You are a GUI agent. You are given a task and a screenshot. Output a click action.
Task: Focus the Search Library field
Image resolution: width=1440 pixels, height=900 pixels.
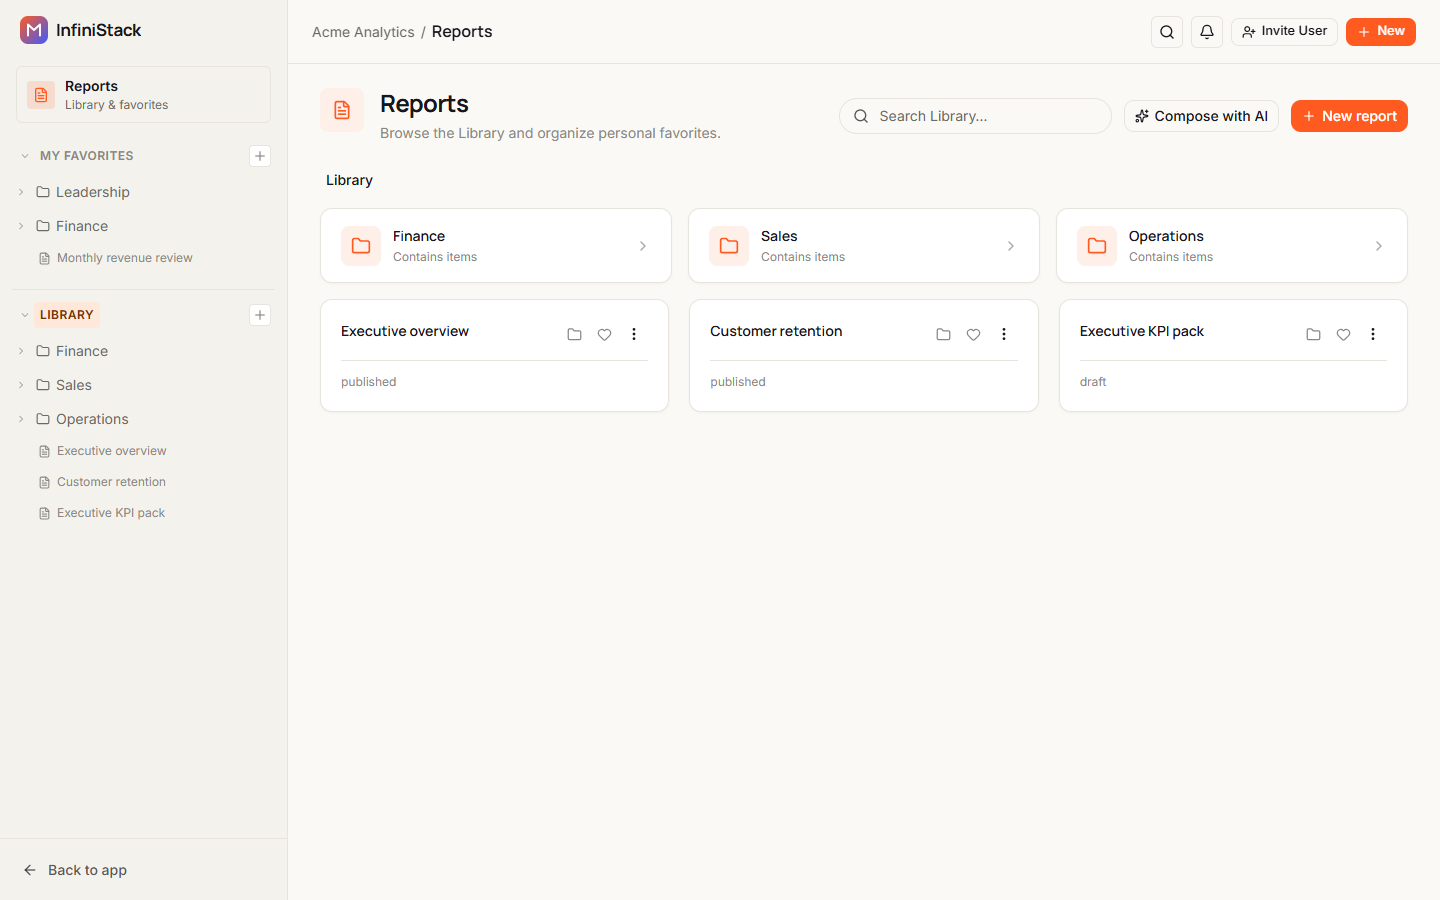pyautogui.click(x=975, y=116)
